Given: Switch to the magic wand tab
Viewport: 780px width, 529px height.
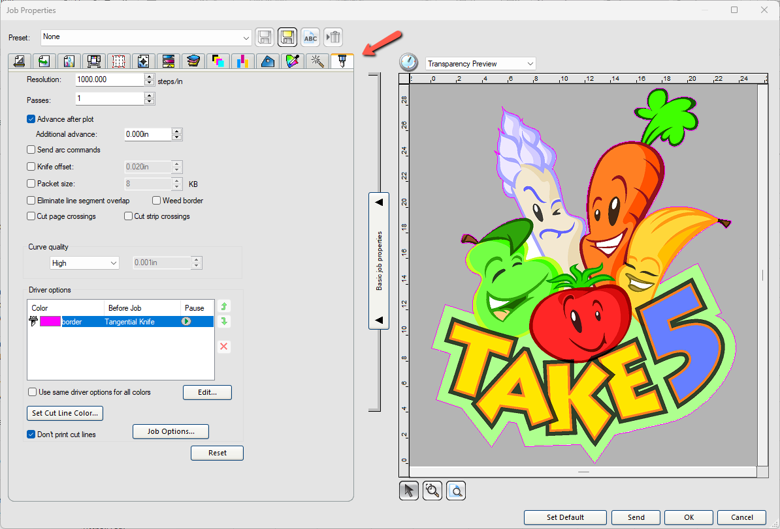Looking at the screenshot, I should tap(317, 62).
